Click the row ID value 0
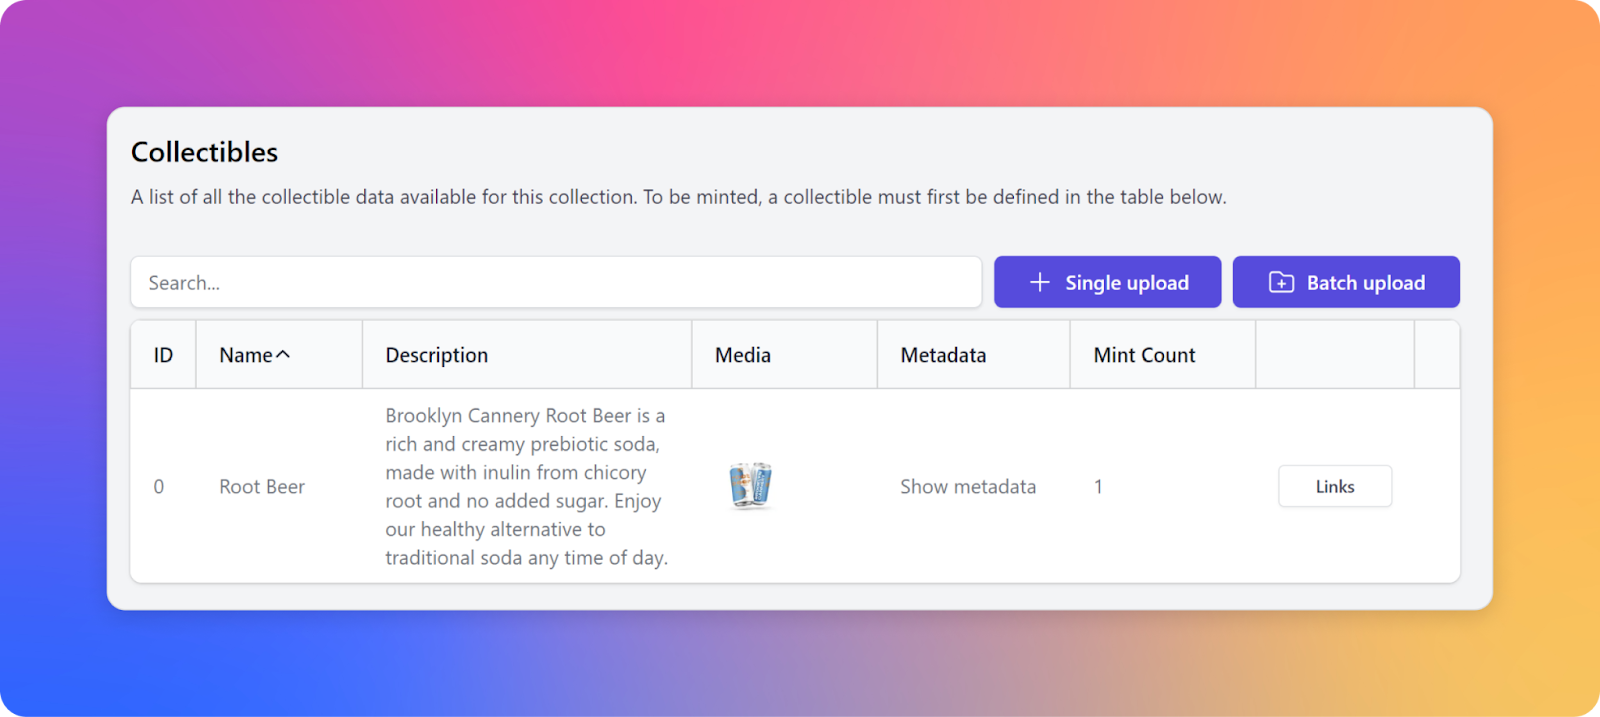 coord(159,487)
